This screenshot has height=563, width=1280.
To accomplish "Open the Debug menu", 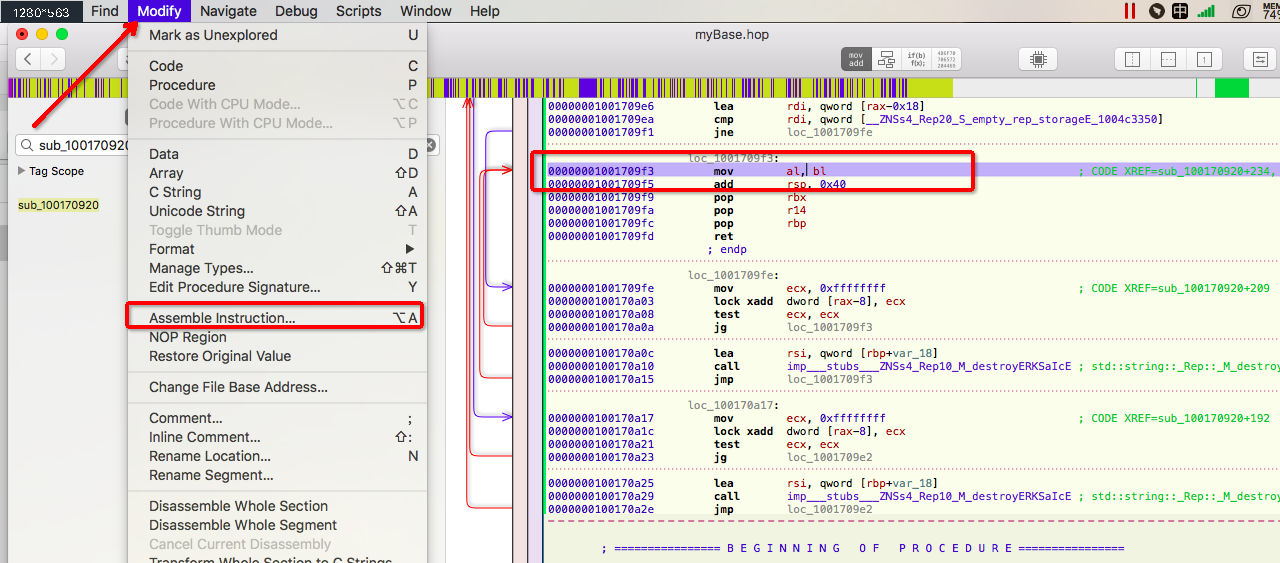I will pos(296,11).
